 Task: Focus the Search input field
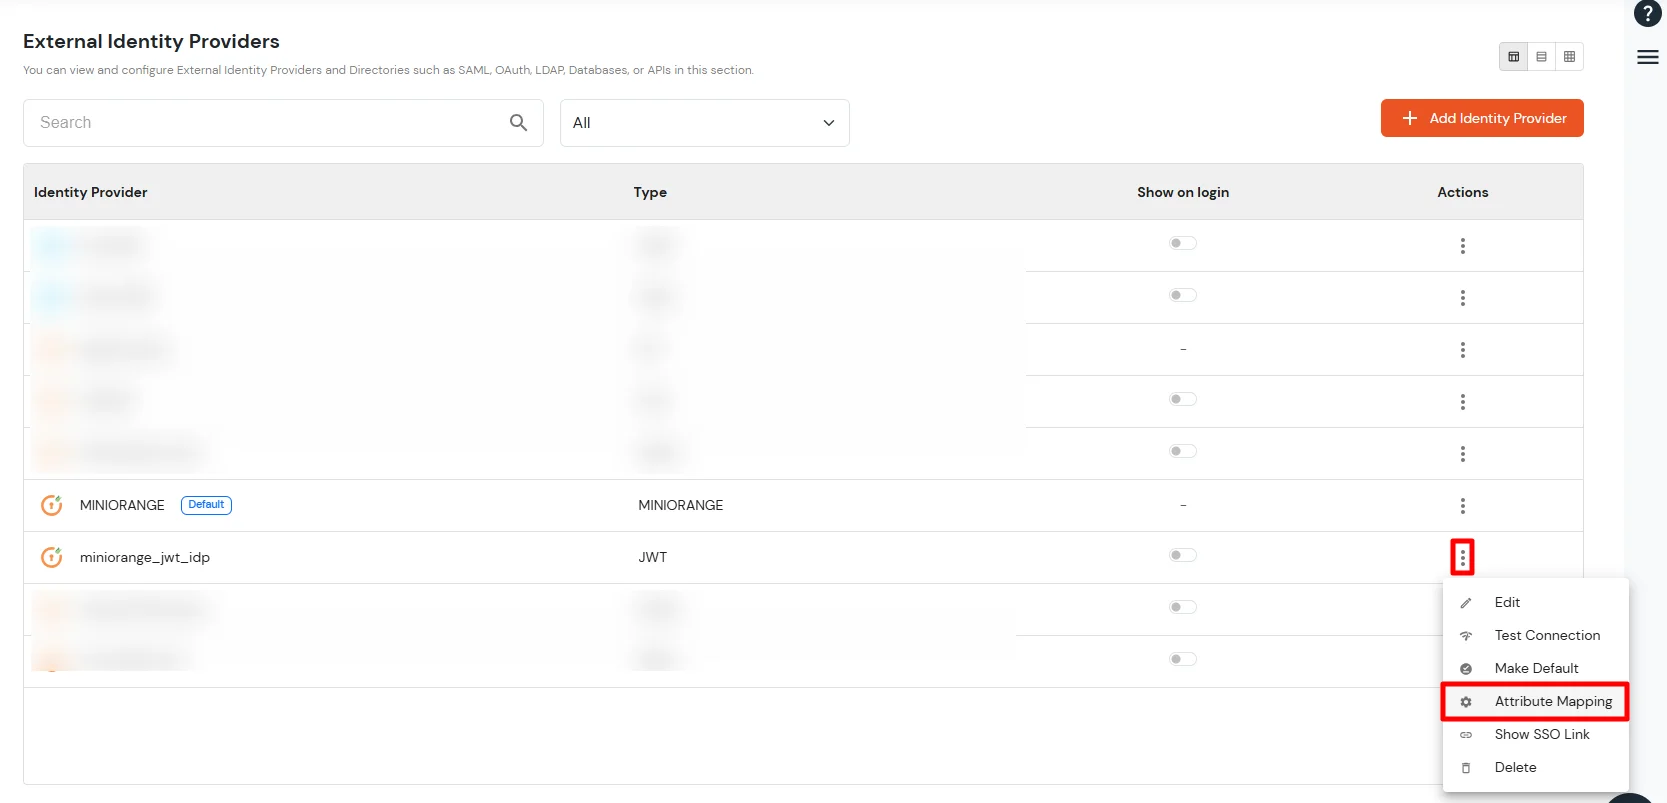pos(283,123)
